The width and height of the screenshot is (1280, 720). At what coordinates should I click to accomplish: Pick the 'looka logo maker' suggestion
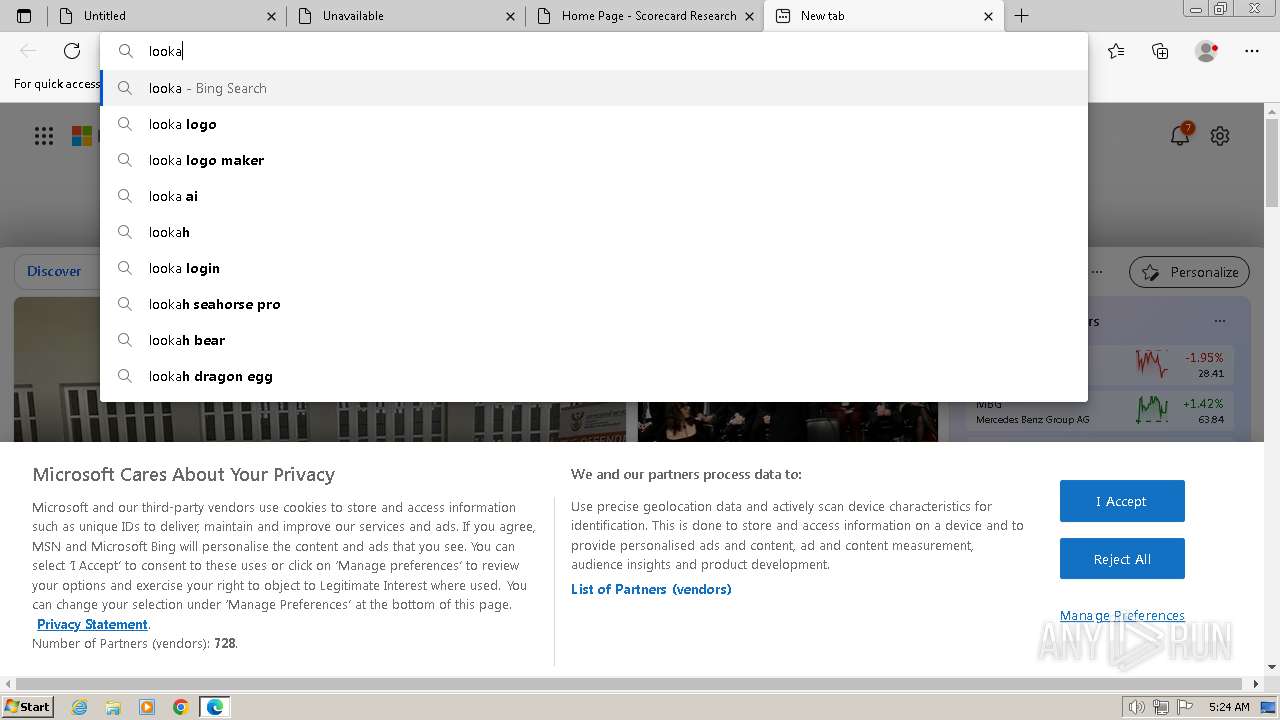click(594, 160)
